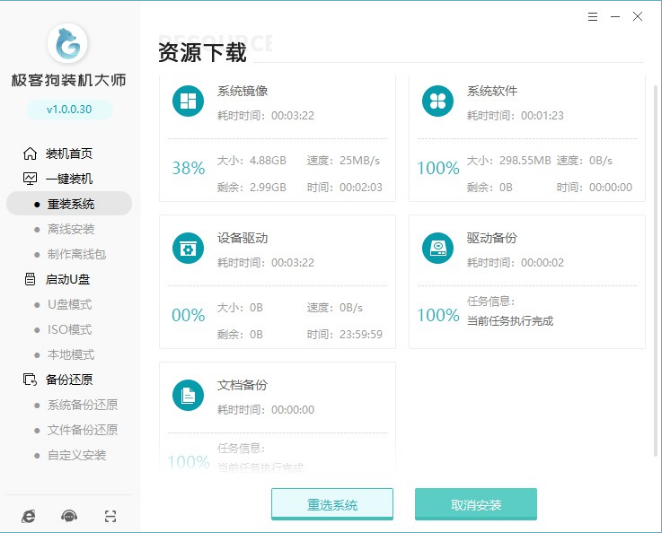Select ISO模式 under 启动U盘
662x535 pixels.
click(x=70, y=329)
